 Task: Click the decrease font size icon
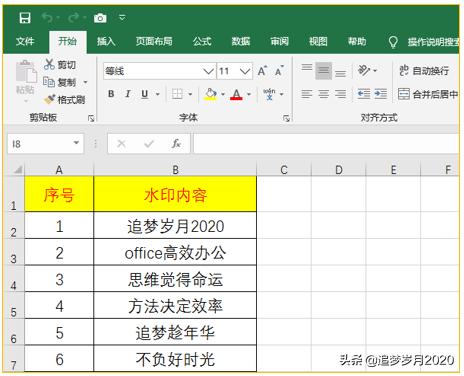click(279, 71)
